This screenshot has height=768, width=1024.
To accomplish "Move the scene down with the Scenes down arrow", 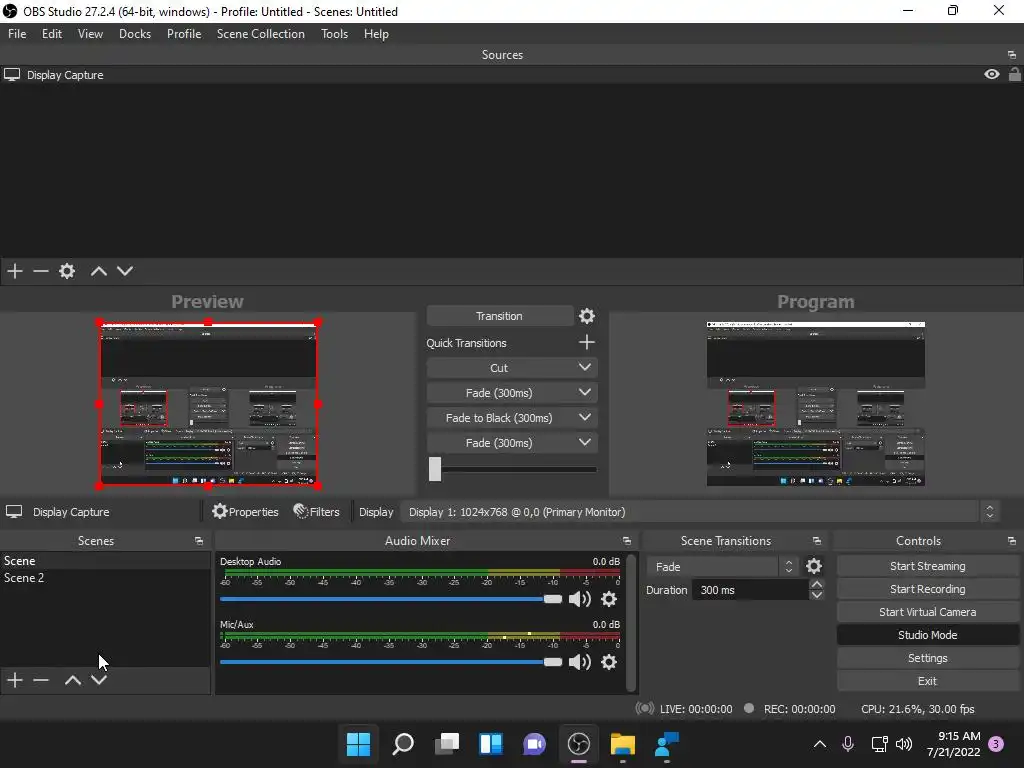I will coord(99,680).
